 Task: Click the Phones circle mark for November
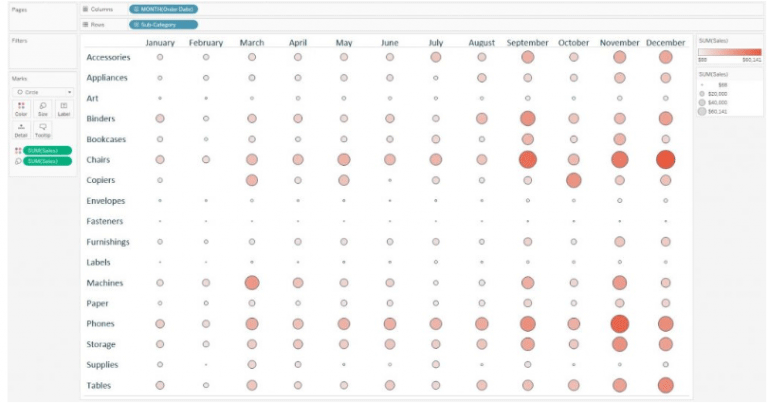[619, 324]
